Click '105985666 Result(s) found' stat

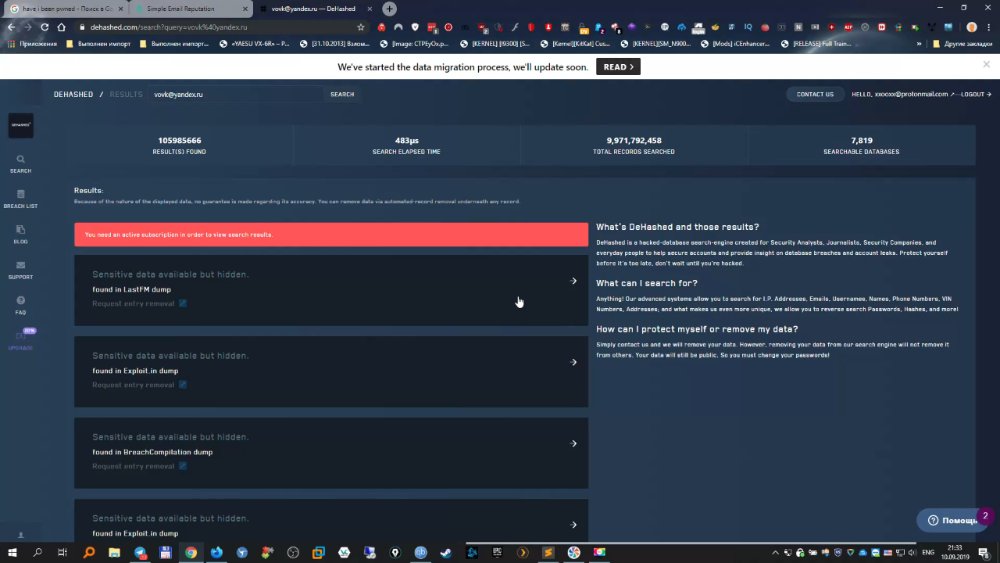[x=179, y=145]
